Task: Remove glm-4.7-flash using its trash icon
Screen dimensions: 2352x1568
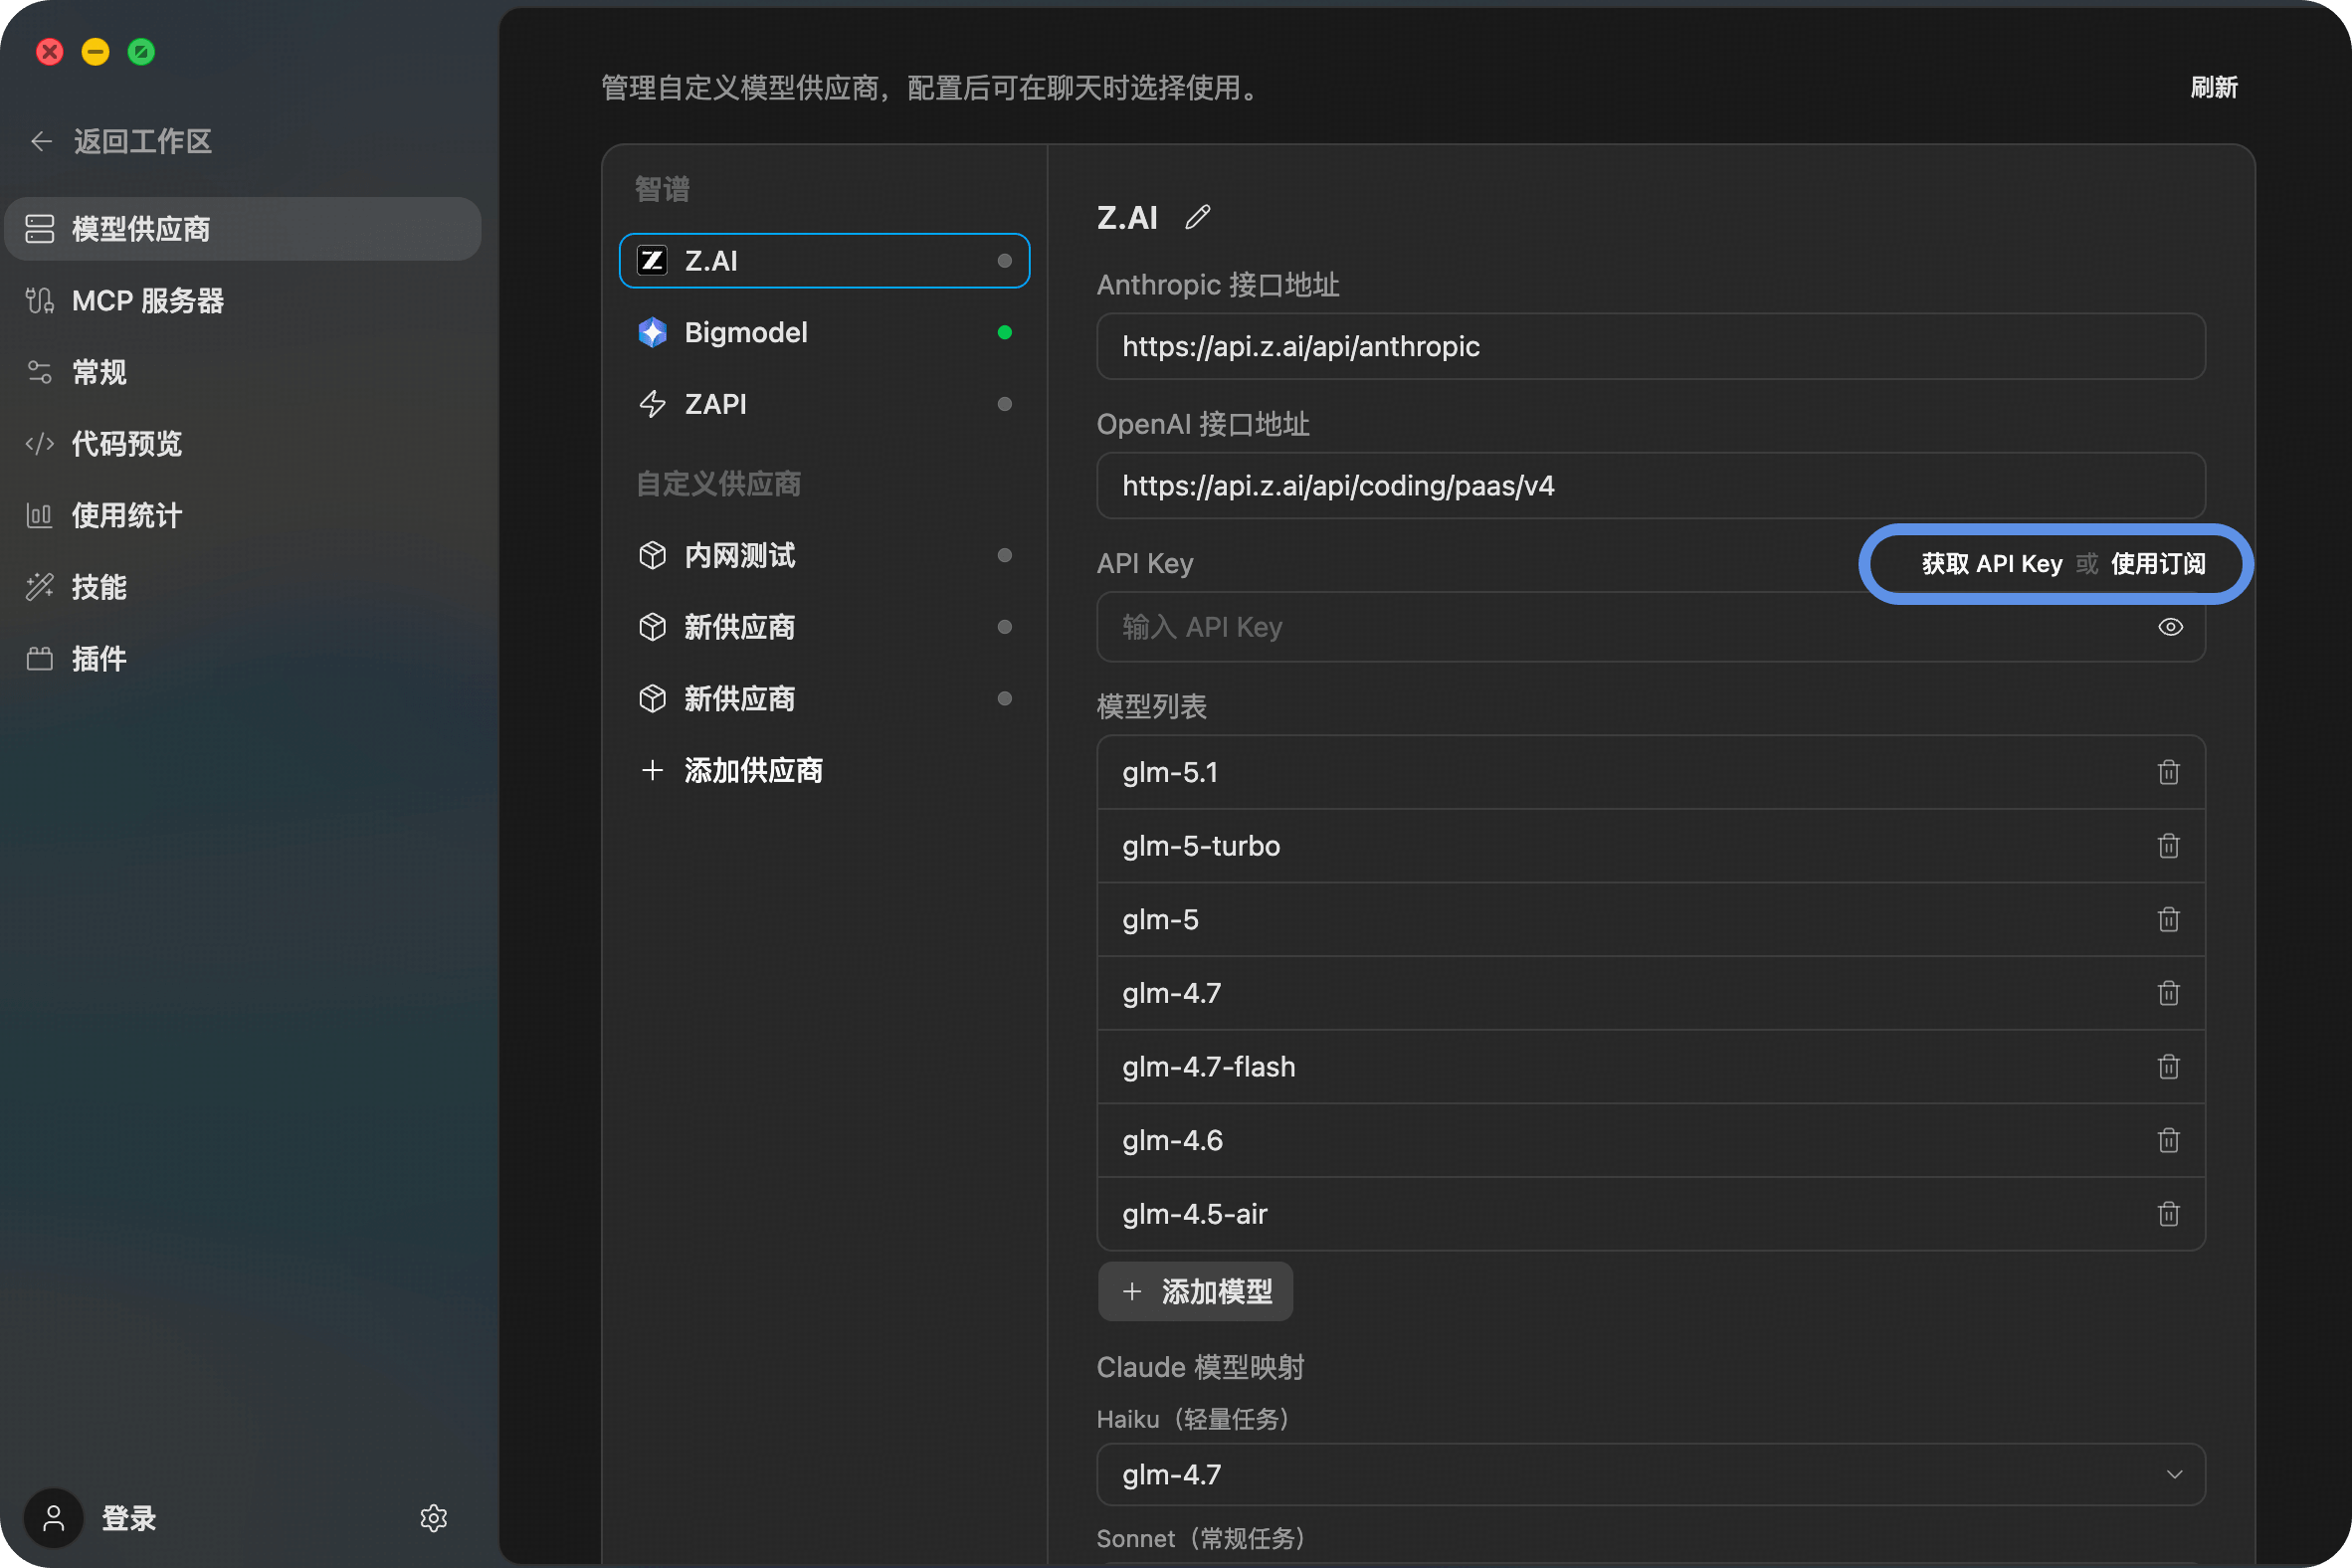Action: (x=2168, y=1067)
